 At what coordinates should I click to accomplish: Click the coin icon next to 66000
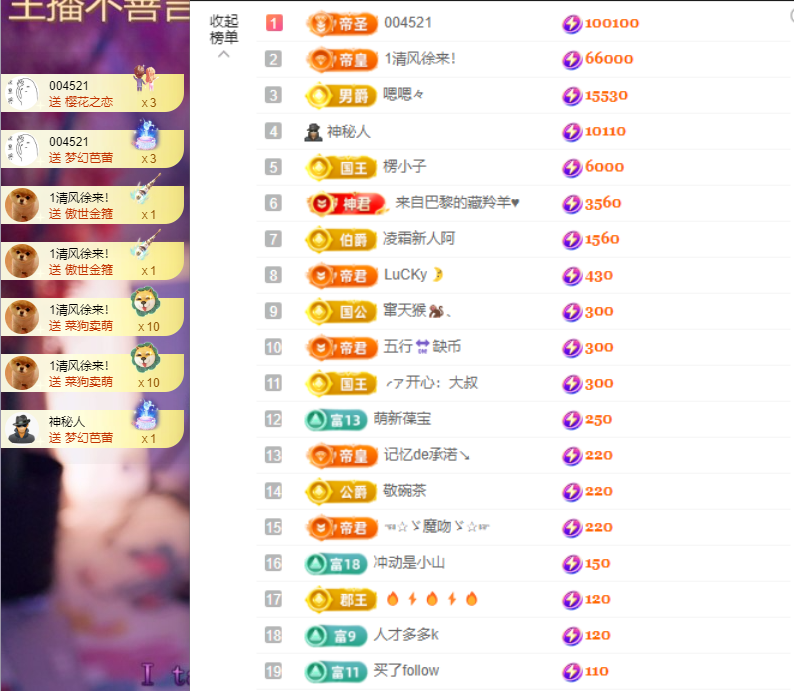pyautogui.click(x=572, y=60)
